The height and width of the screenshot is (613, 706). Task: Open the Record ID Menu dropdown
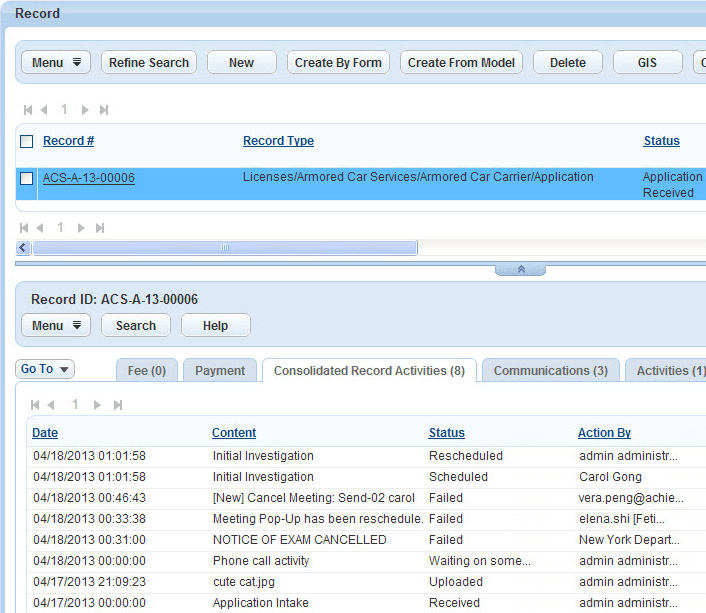[x=56, y=325]
